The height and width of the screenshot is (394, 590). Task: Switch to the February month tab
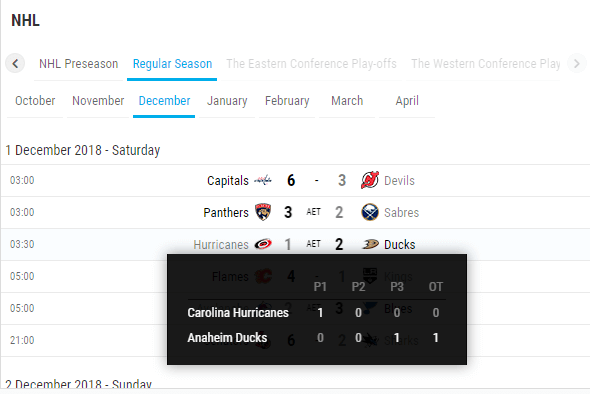pyautogui.click(x=287, y=101)
